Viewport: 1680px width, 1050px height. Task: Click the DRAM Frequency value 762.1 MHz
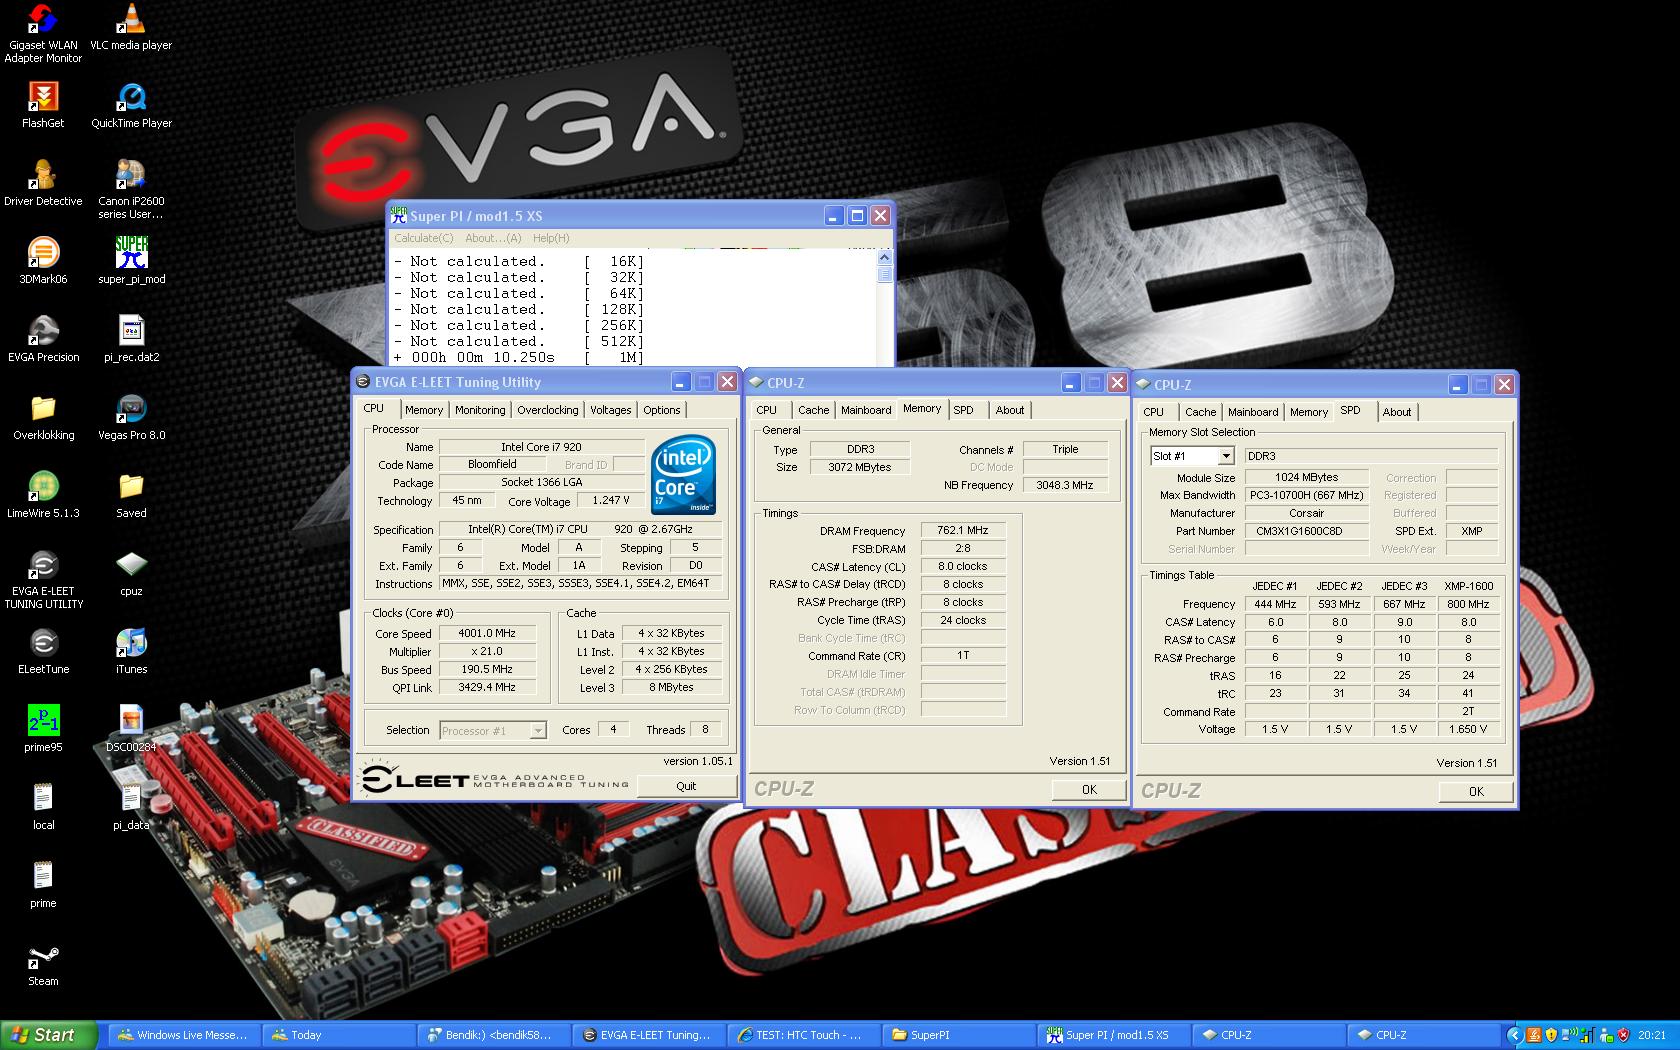pyautogui.click(x=962, y=530)
